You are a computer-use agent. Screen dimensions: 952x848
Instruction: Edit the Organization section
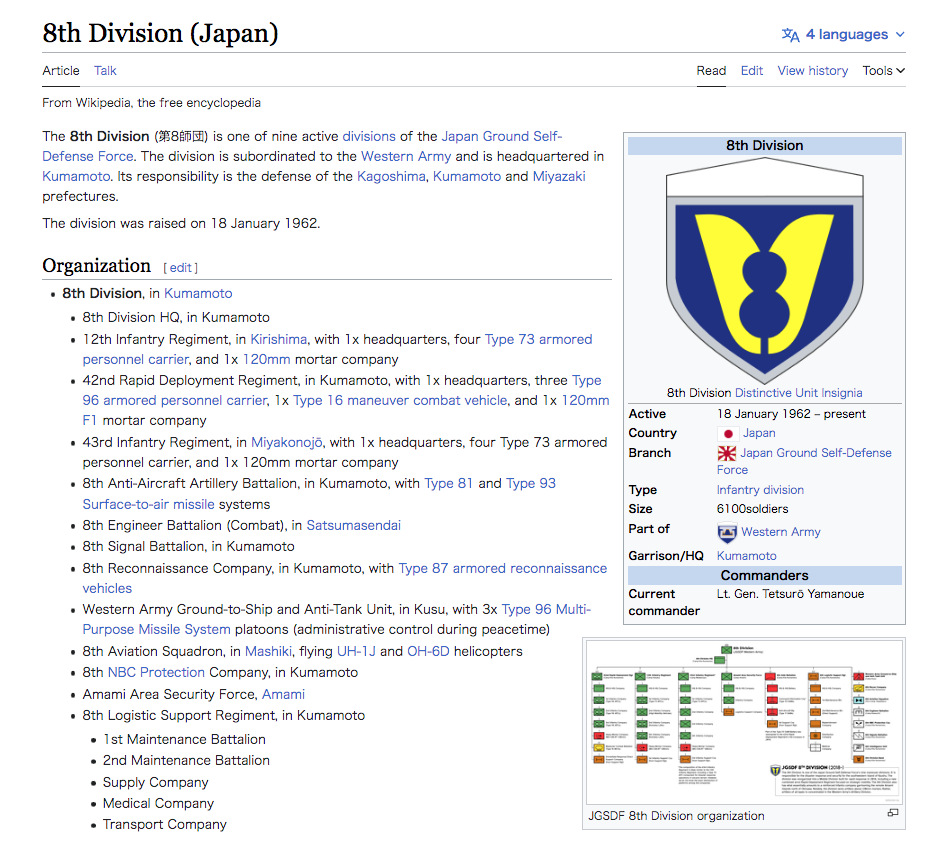click(x=180, y=268)
